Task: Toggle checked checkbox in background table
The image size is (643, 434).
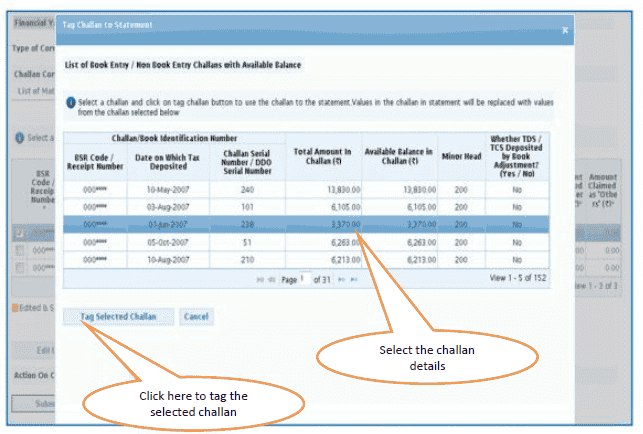Action: click(20, 234)
